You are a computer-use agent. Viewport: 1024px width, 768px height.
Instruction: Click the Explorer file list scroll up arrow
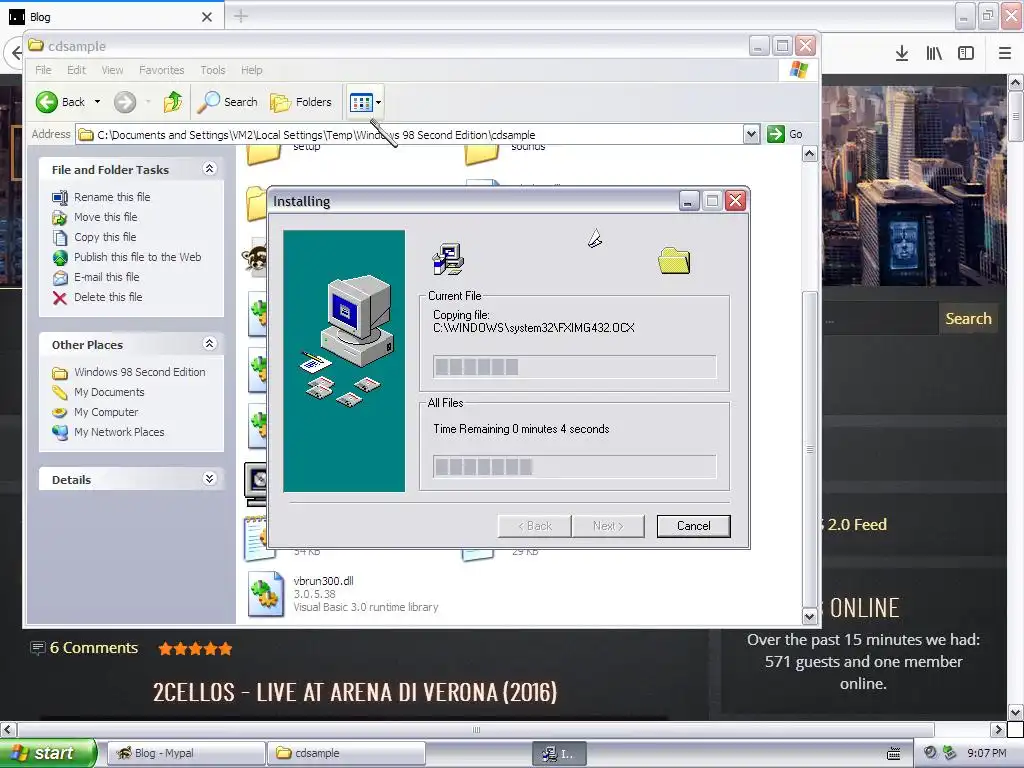[x=809, y=154]
